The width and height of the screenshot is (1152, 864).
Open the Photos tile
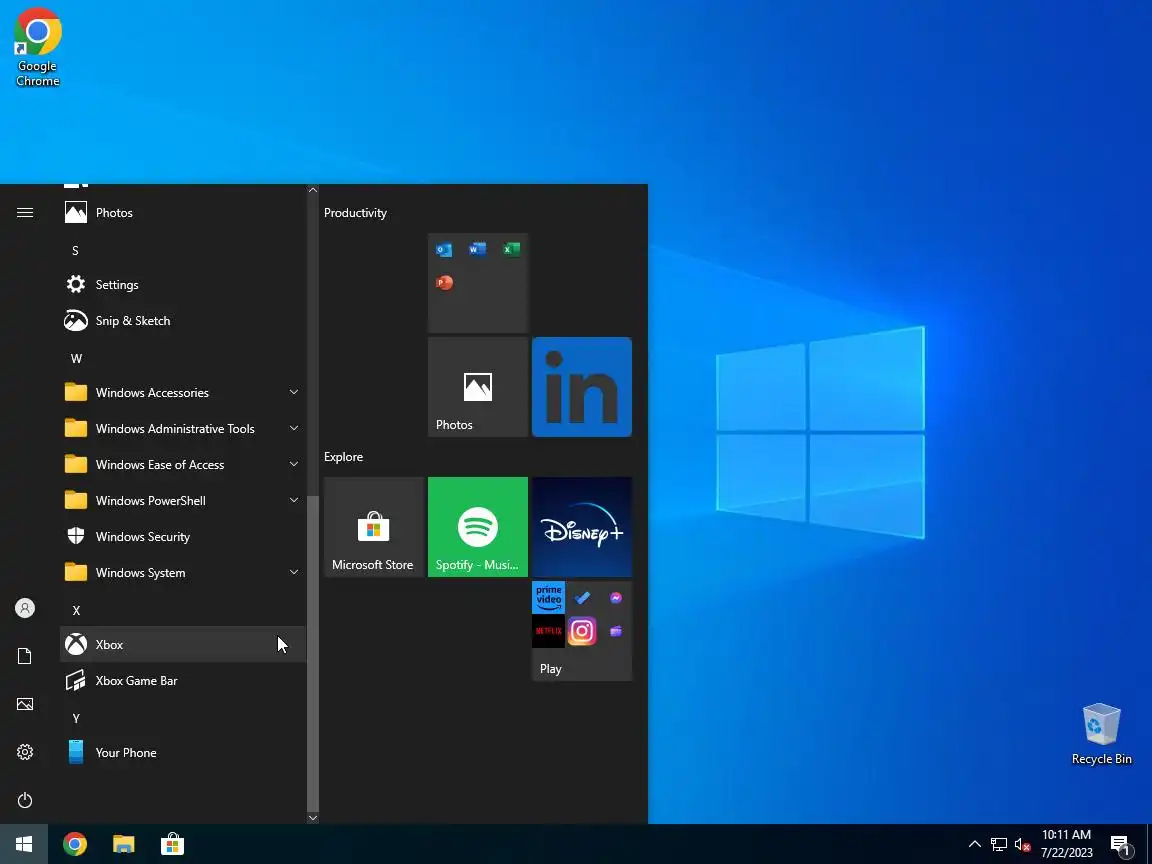[x=478, y=387]
